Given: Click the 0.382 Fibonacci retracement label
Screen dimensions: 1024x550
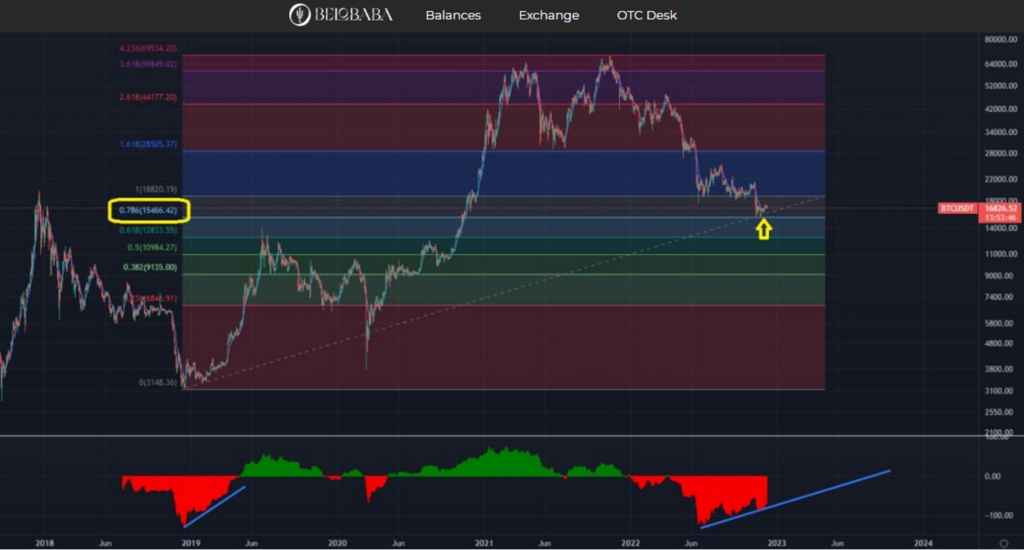Looking at the screenshot, I should 151,268.
